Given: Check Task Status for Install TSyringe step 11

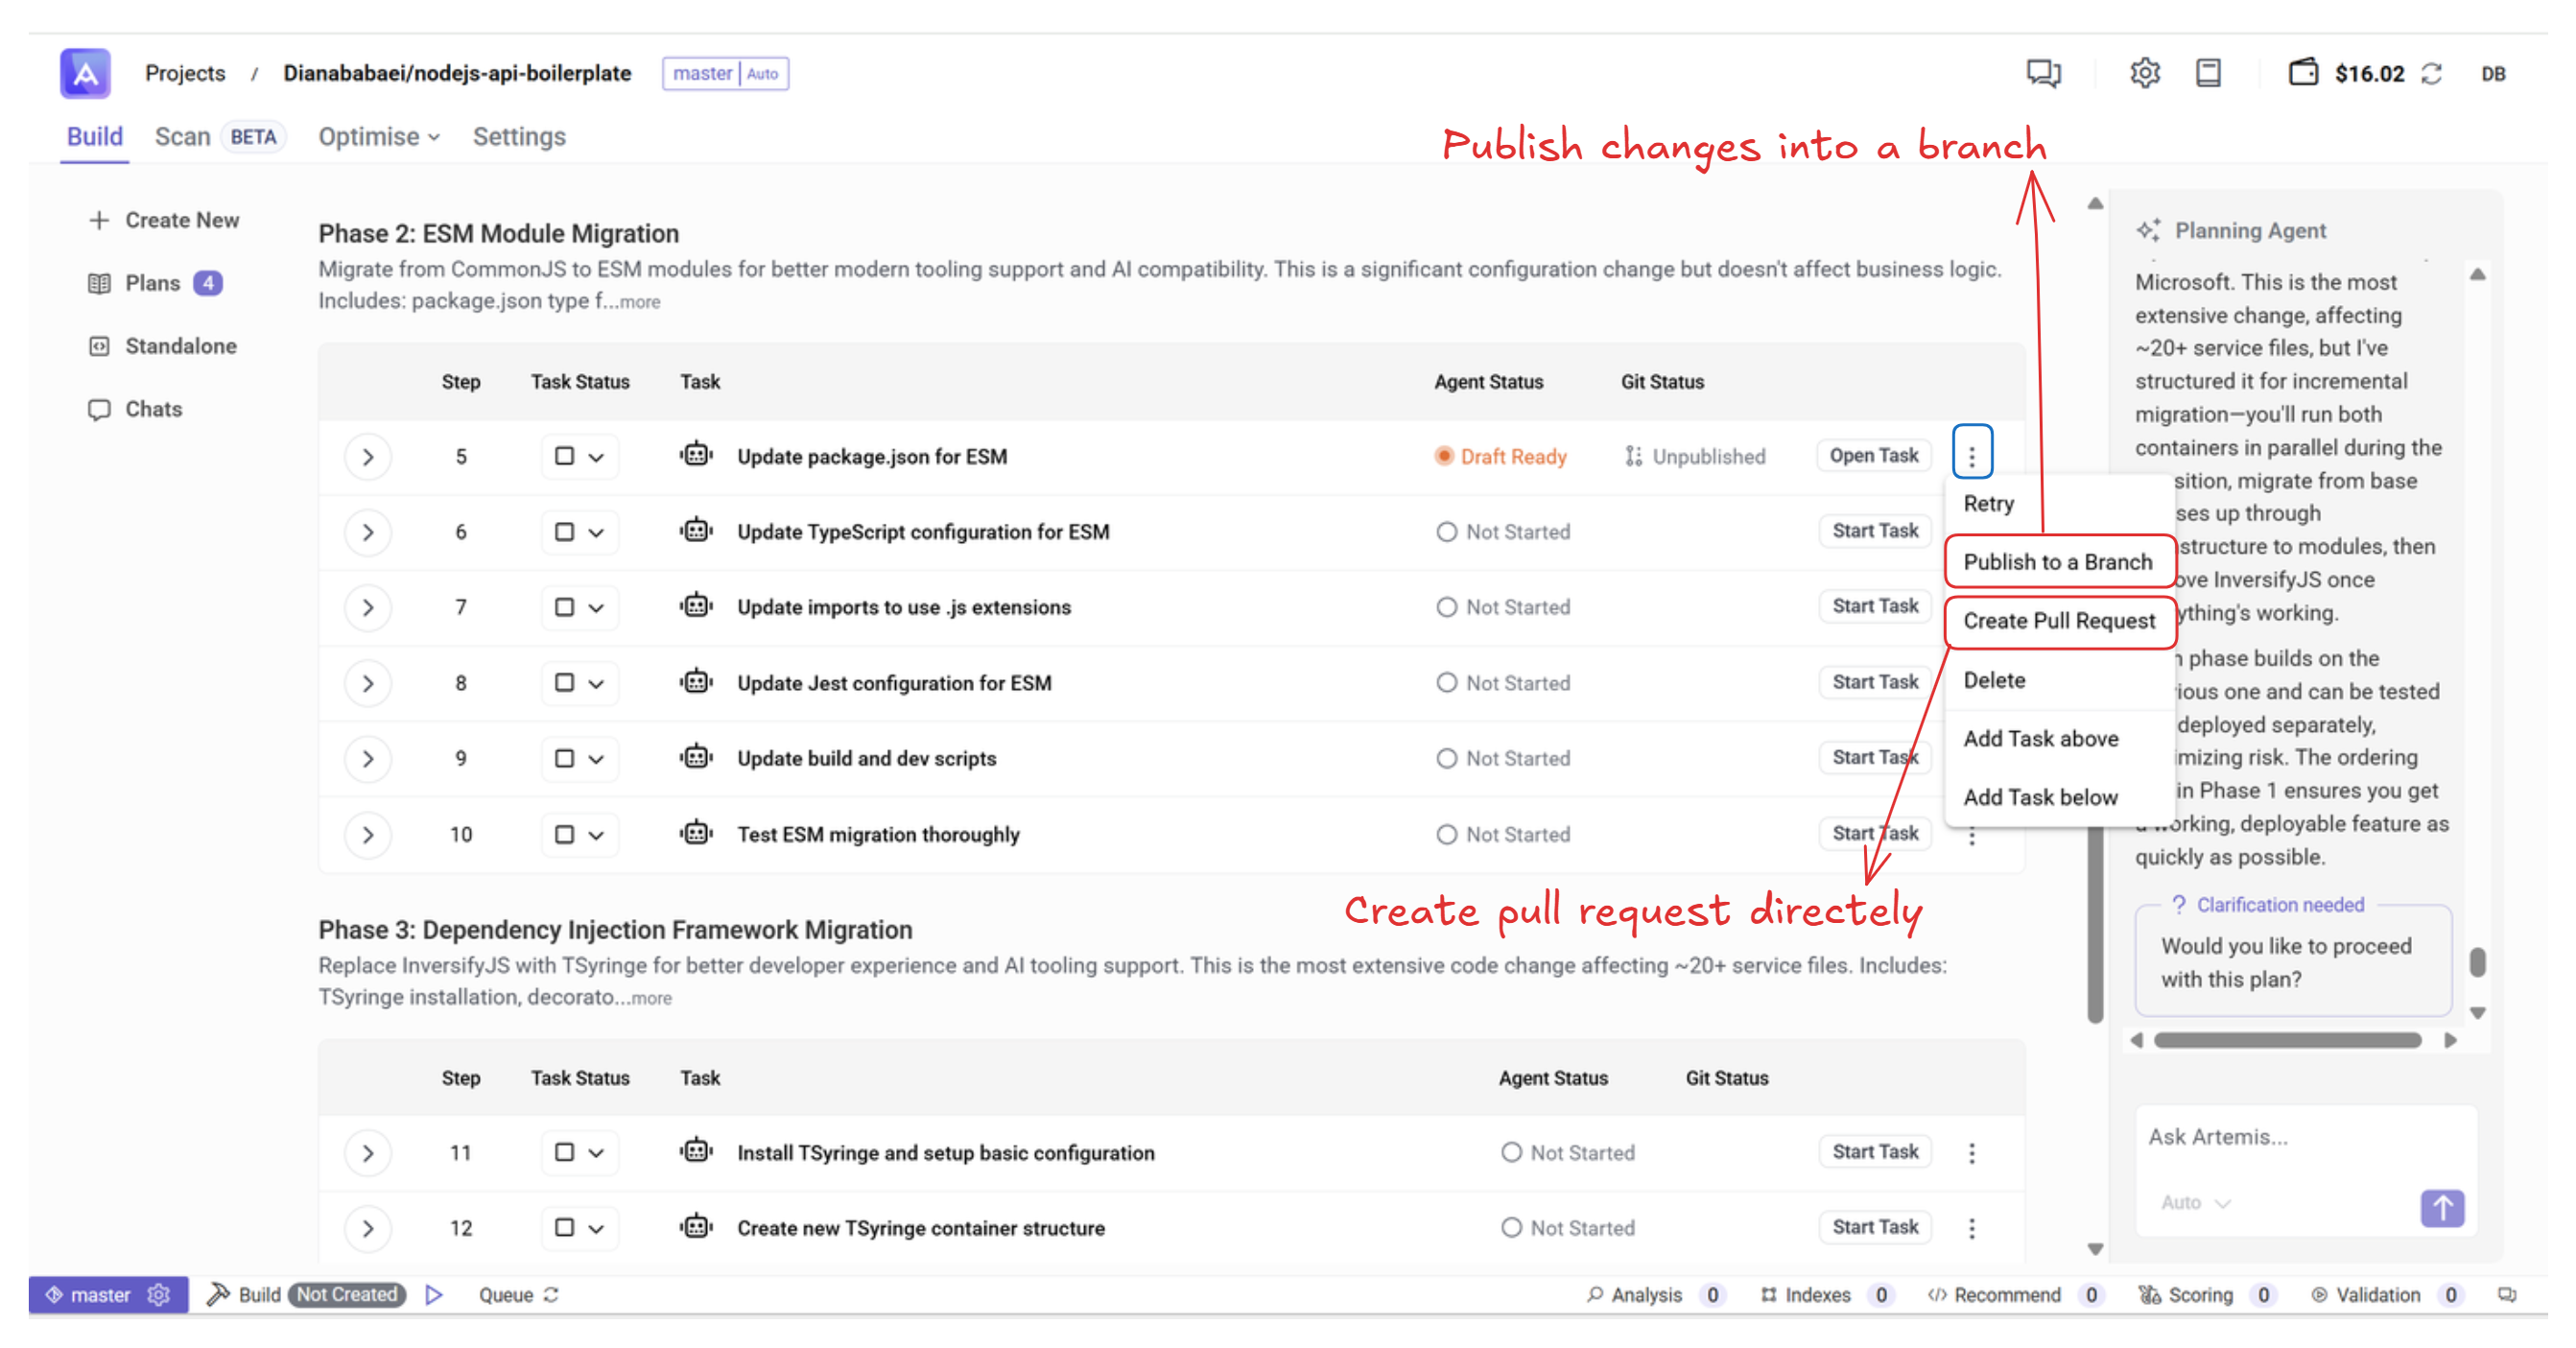Looking at the screenshot, I should pos(566,1152).
